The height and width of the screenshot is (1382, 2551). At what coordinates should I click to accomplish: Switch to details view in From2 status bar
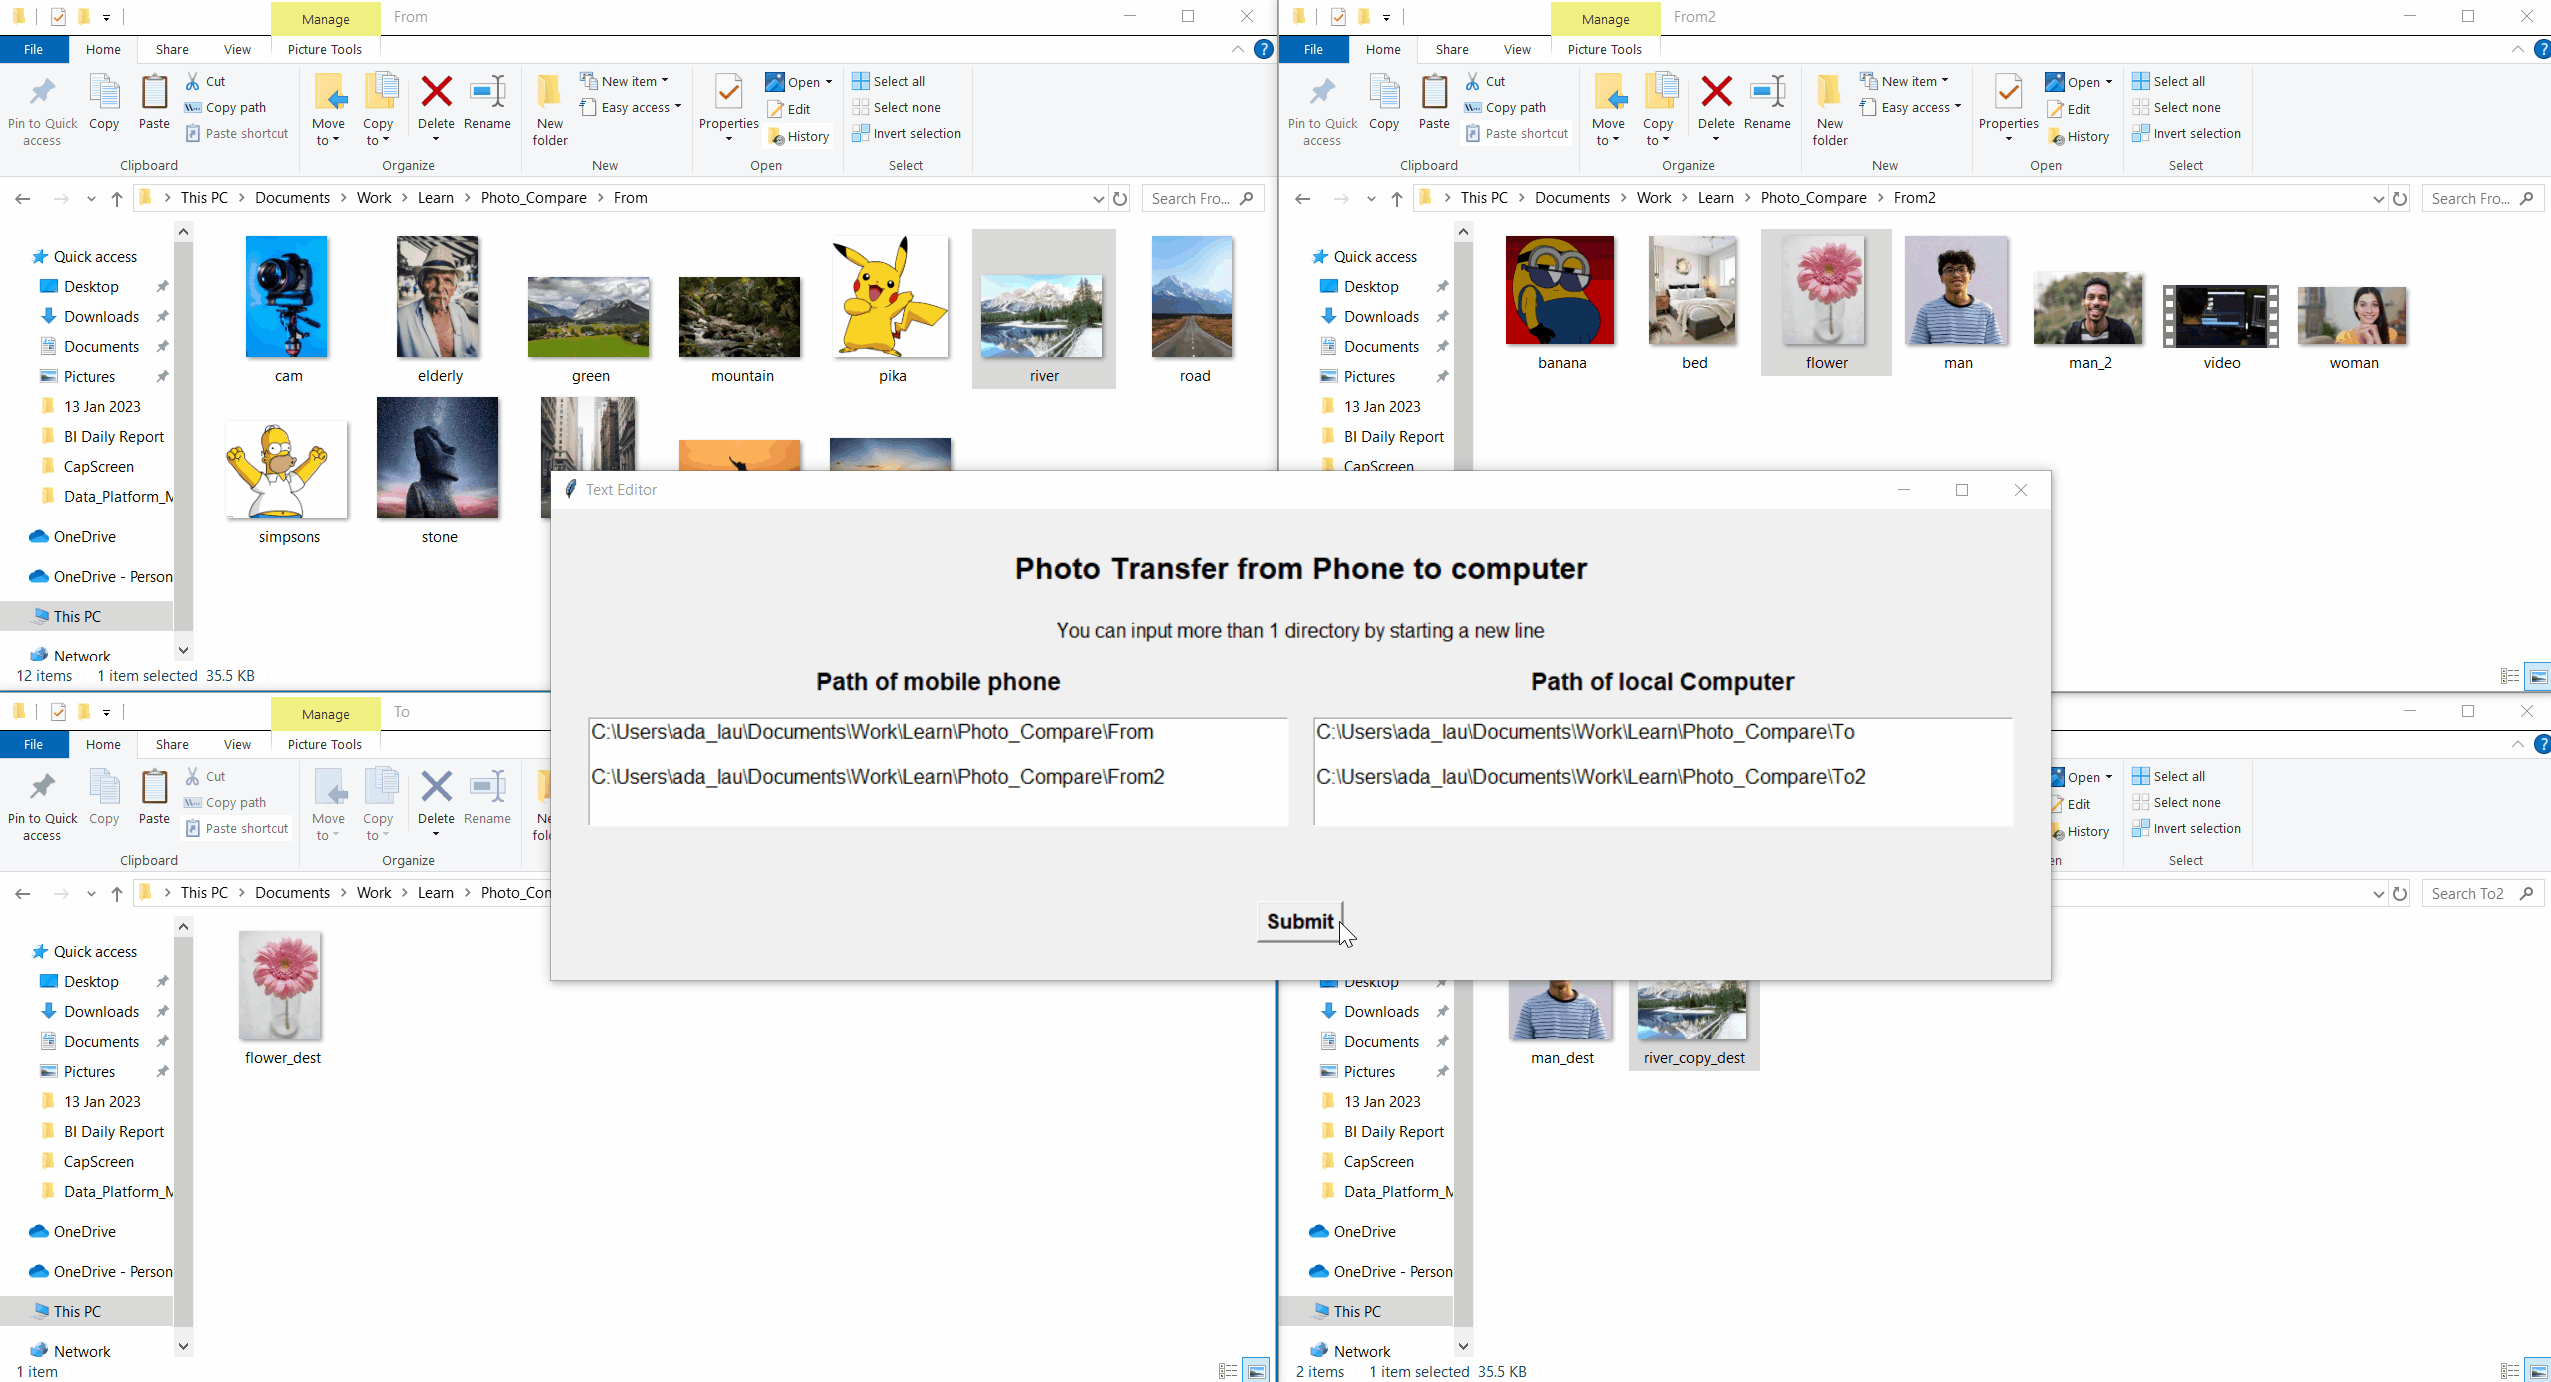2510,677
